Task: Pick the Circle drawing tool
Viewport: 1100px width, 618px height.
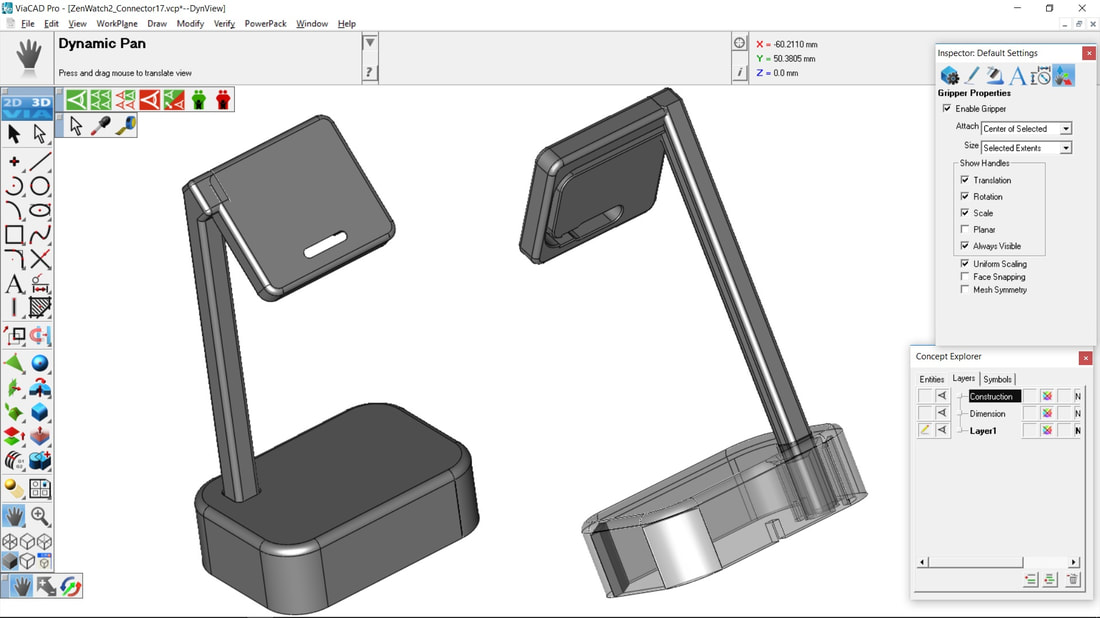Action: pyautogui.click(x=40, y=186)
